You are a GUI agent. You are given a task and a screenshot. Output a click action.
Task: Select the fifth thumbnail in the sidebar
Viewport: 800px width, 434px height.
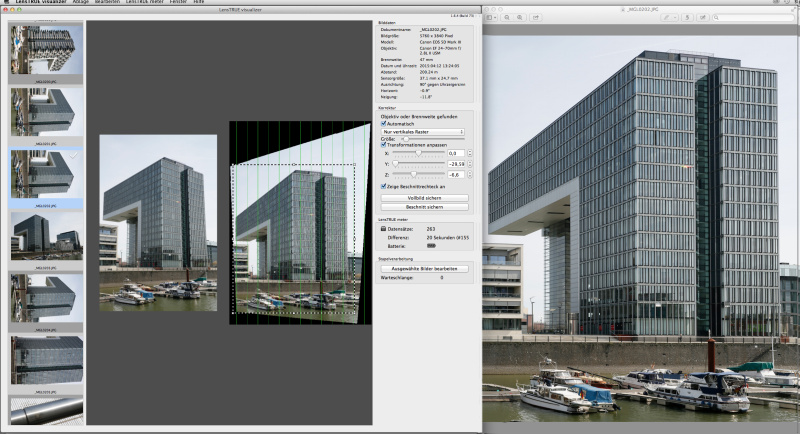(x=46, y=298)
